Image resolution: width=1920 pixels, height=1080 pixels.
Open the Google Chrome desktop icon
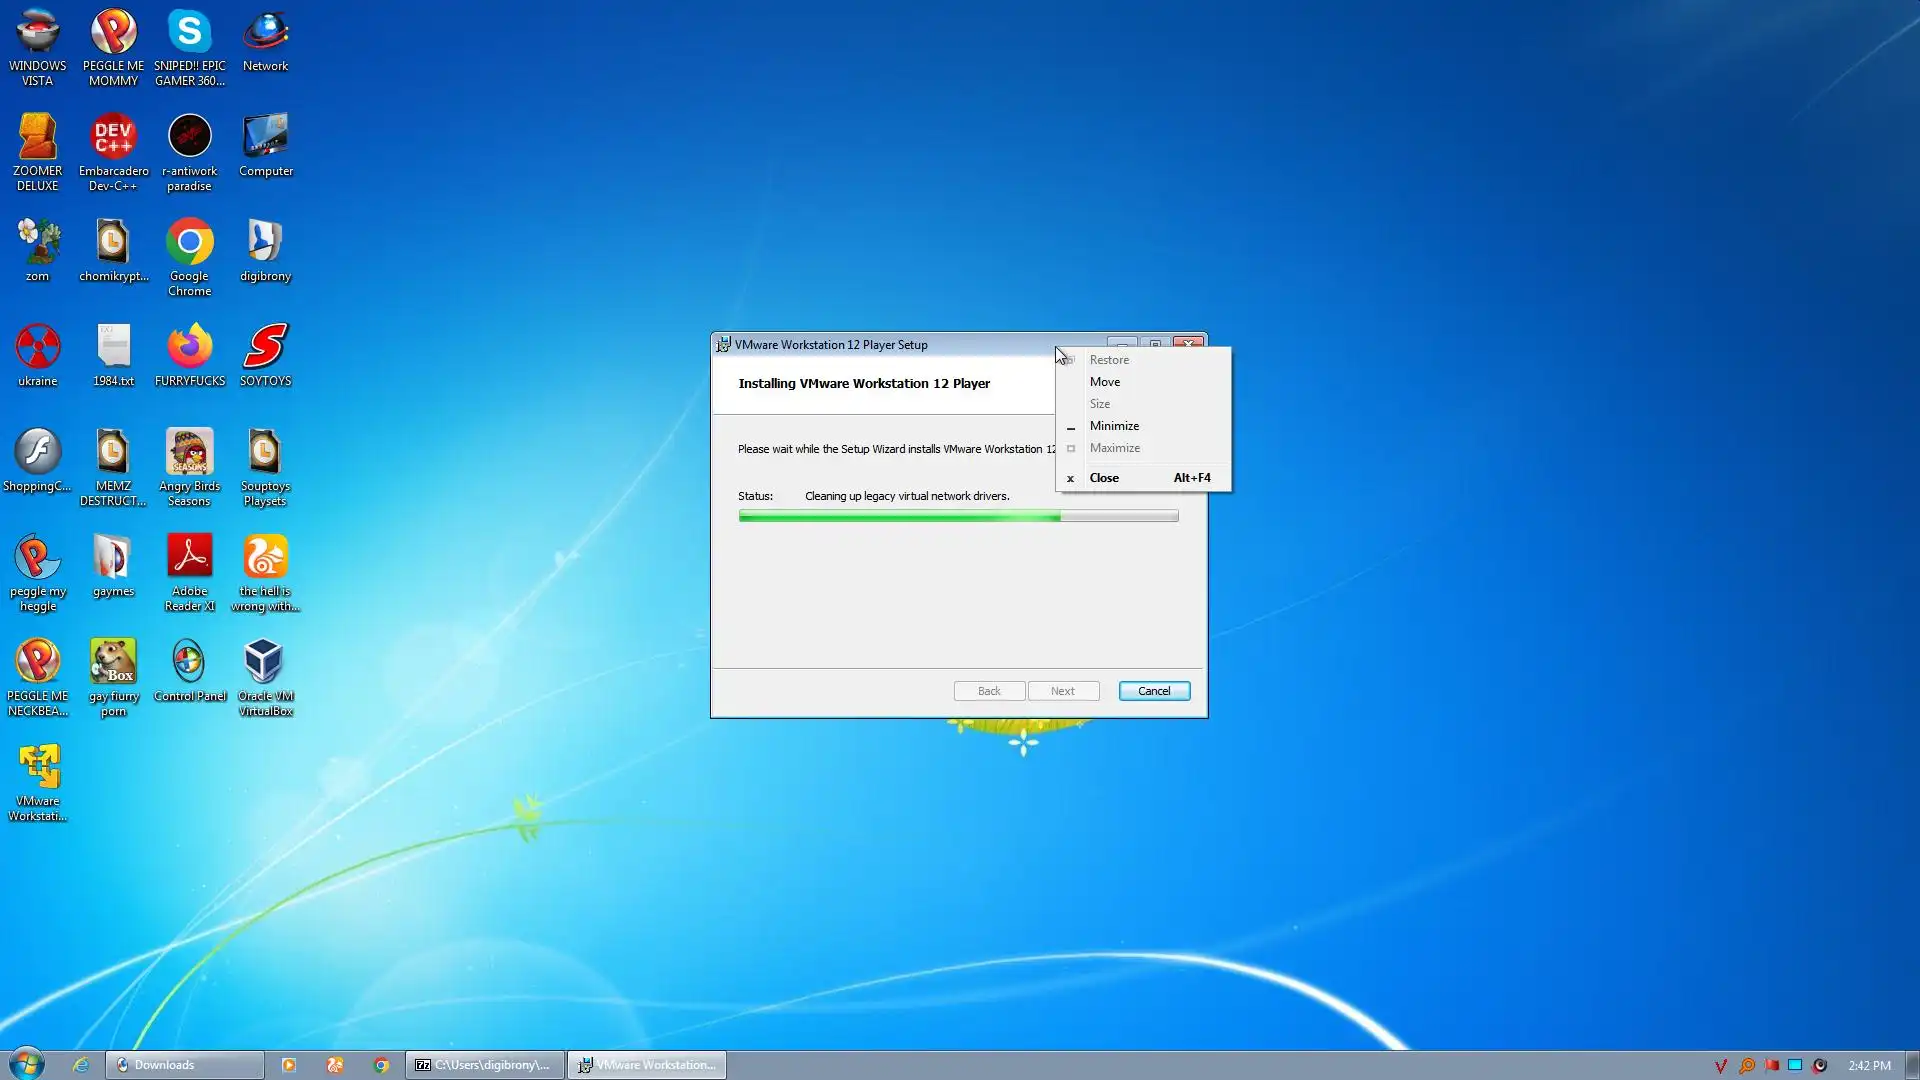click(x=189, y=243)
